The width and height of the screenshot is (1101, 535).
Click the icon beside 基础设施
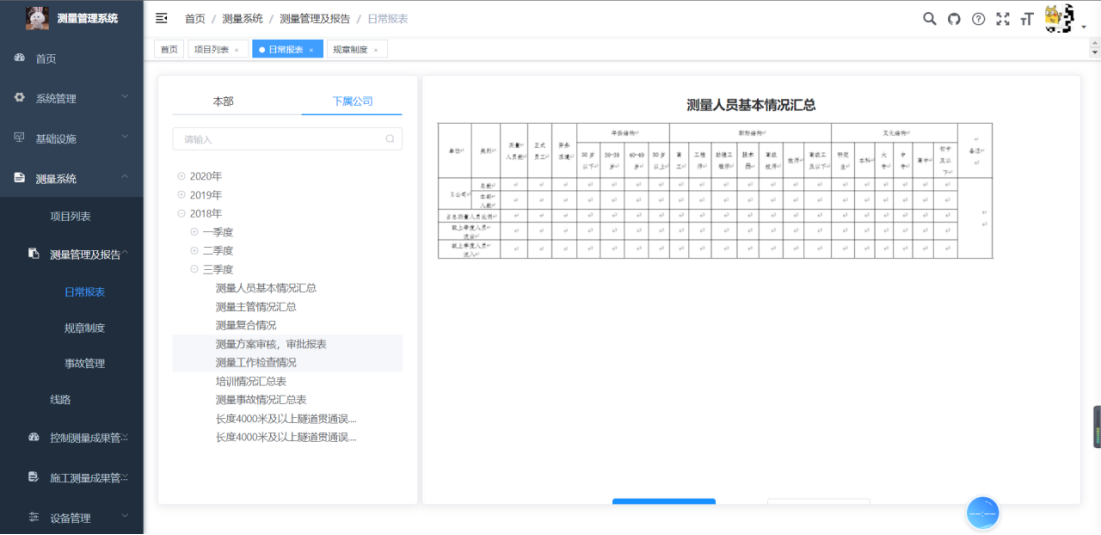tap(19, 138)
